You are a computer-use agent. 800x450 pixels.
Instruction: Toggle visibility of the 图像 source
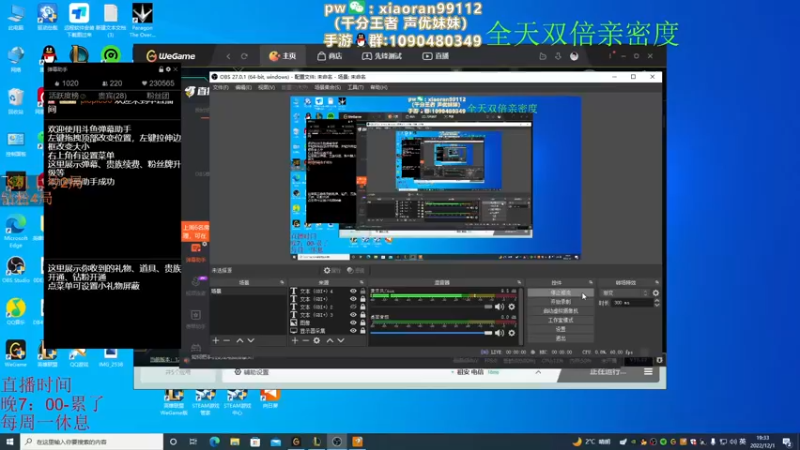point(353,322)
